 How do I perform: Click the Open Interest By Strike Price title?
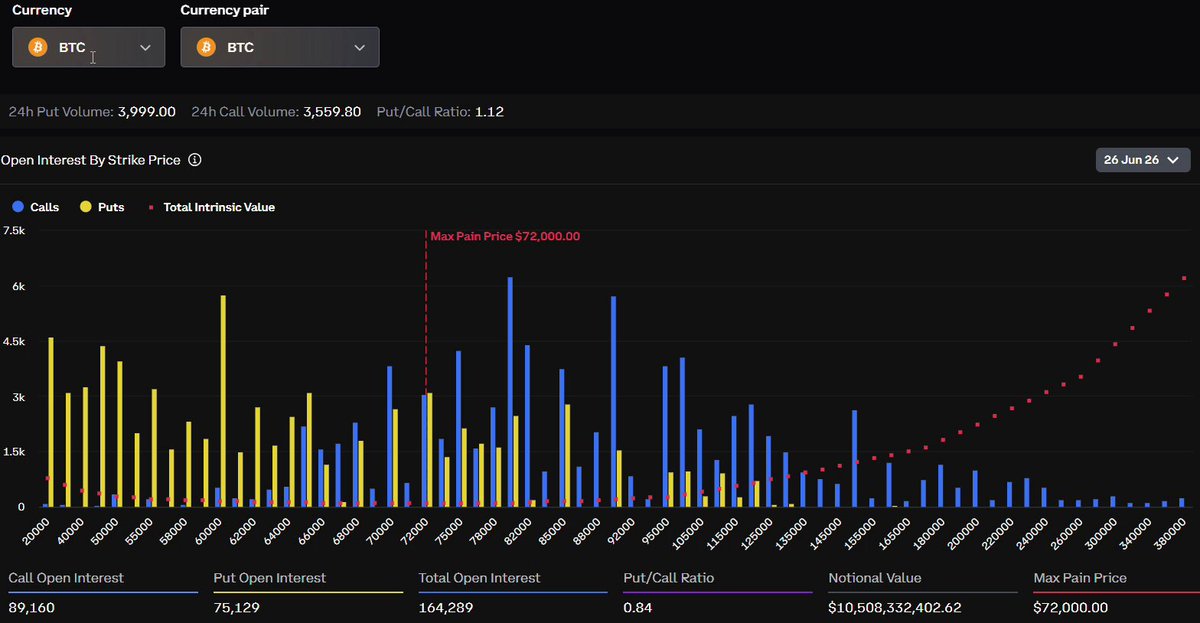(x=91, y=160)
